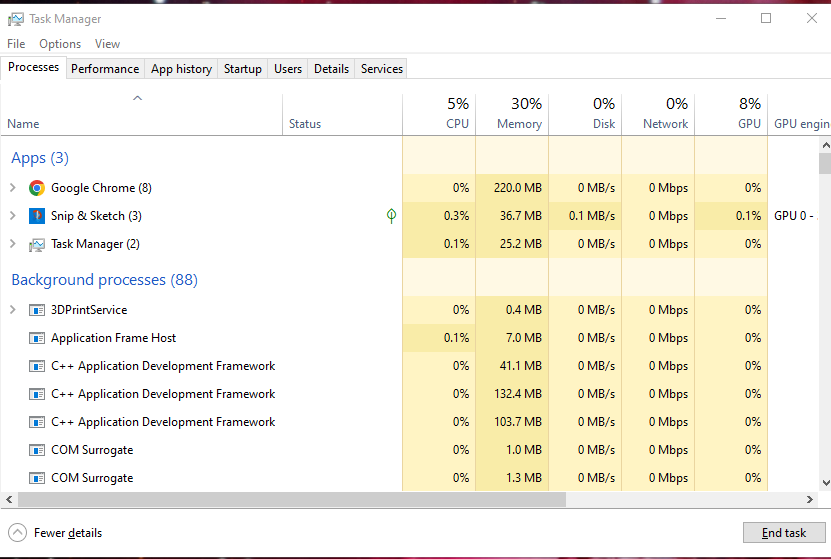The height and width of the screenshot is (559, 831).
Task: Click the Application Frame Host icon
Action: coord(37,338)
